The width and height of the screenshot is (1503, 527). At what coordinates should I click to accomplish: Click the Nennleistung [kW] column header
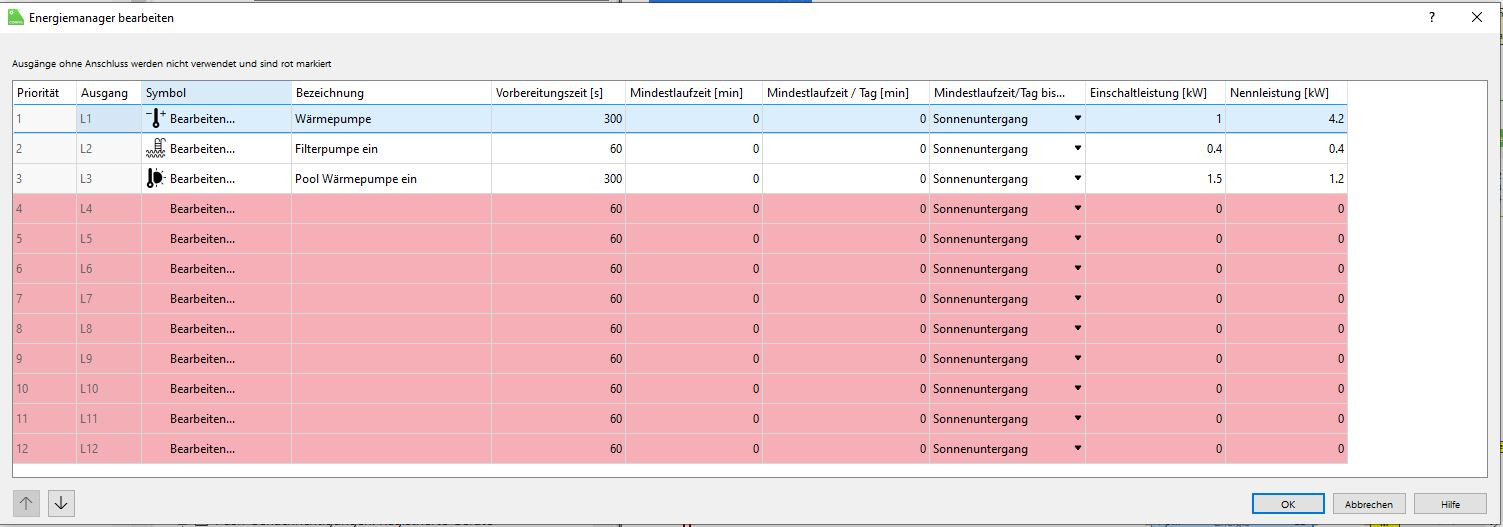[x=1287, y=92]
